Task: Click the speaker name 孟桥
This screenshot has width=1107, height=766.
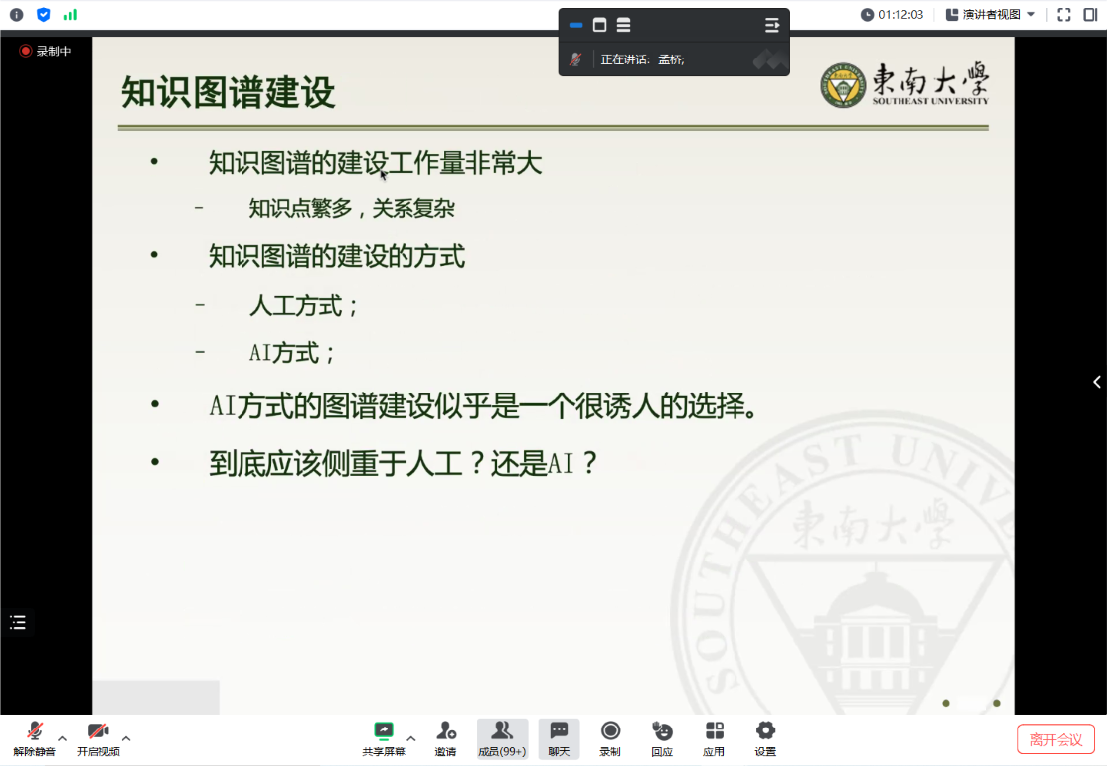Action: (x=671, y=59)
